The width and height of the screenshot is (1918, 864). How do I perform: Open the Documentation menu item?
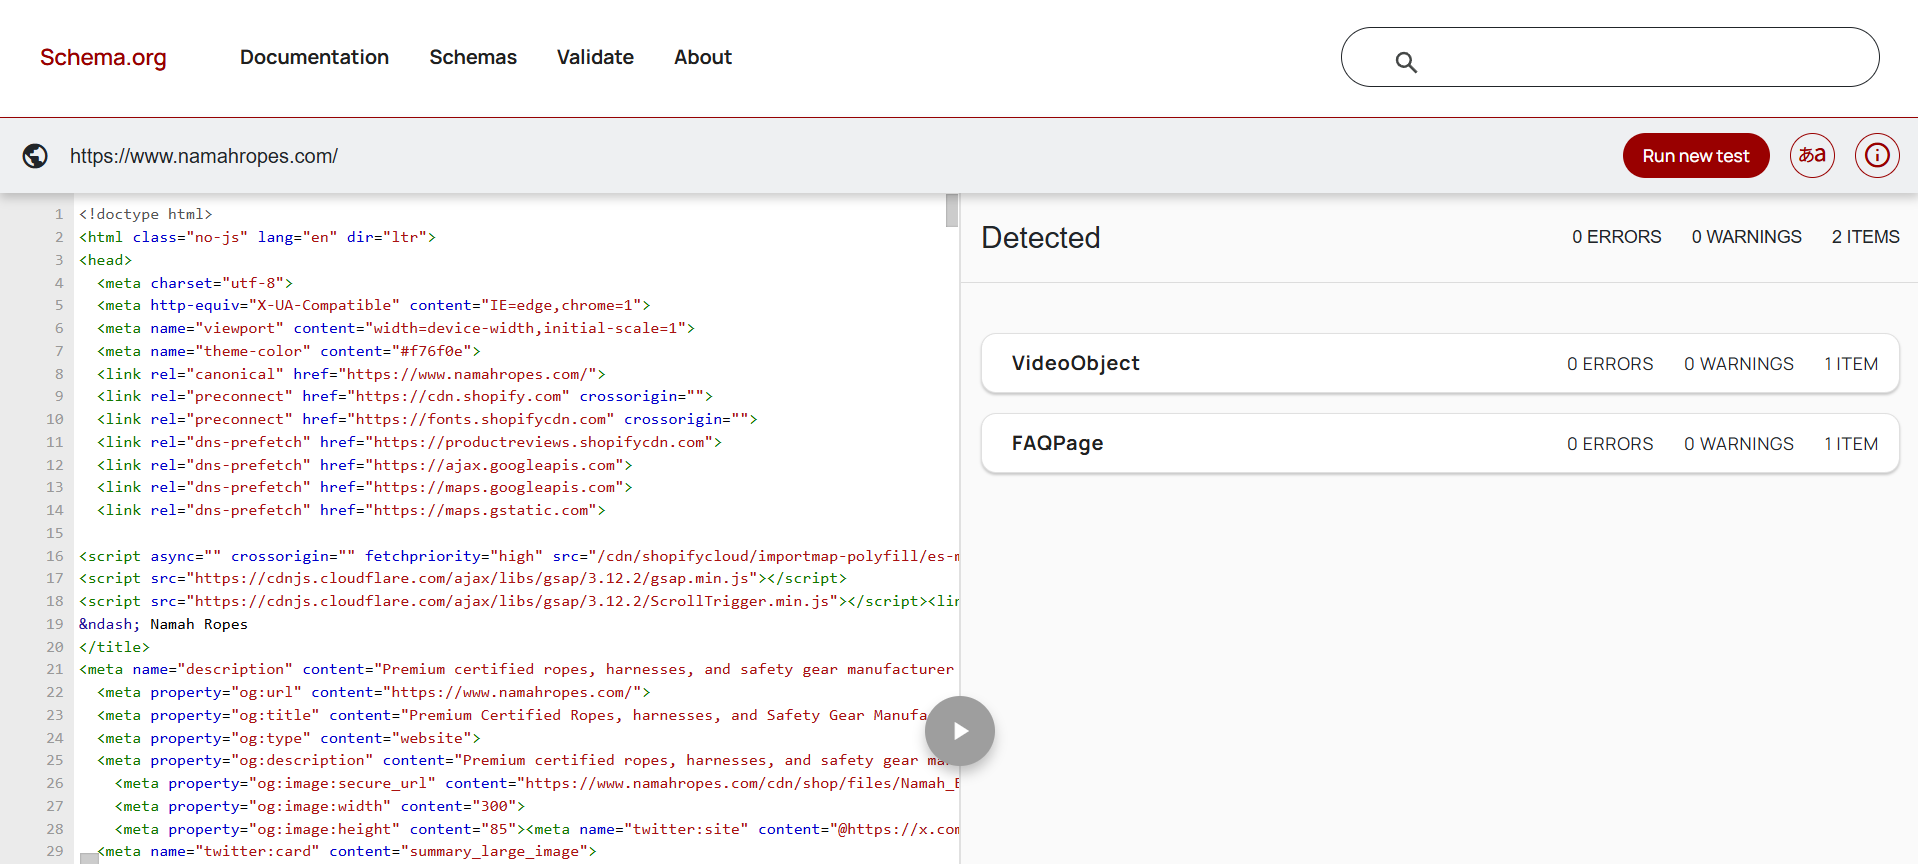pyautogui.click(x=314, y=57)
